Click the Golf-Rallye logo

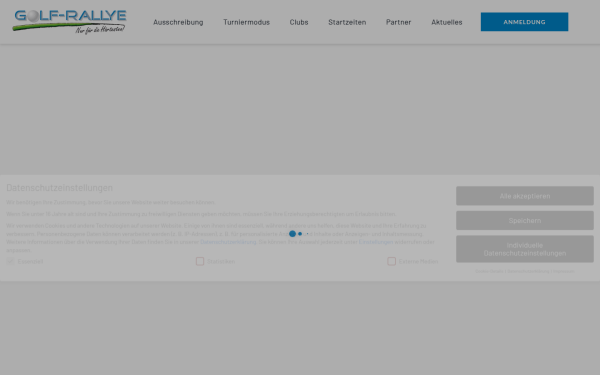pos(69,22)
